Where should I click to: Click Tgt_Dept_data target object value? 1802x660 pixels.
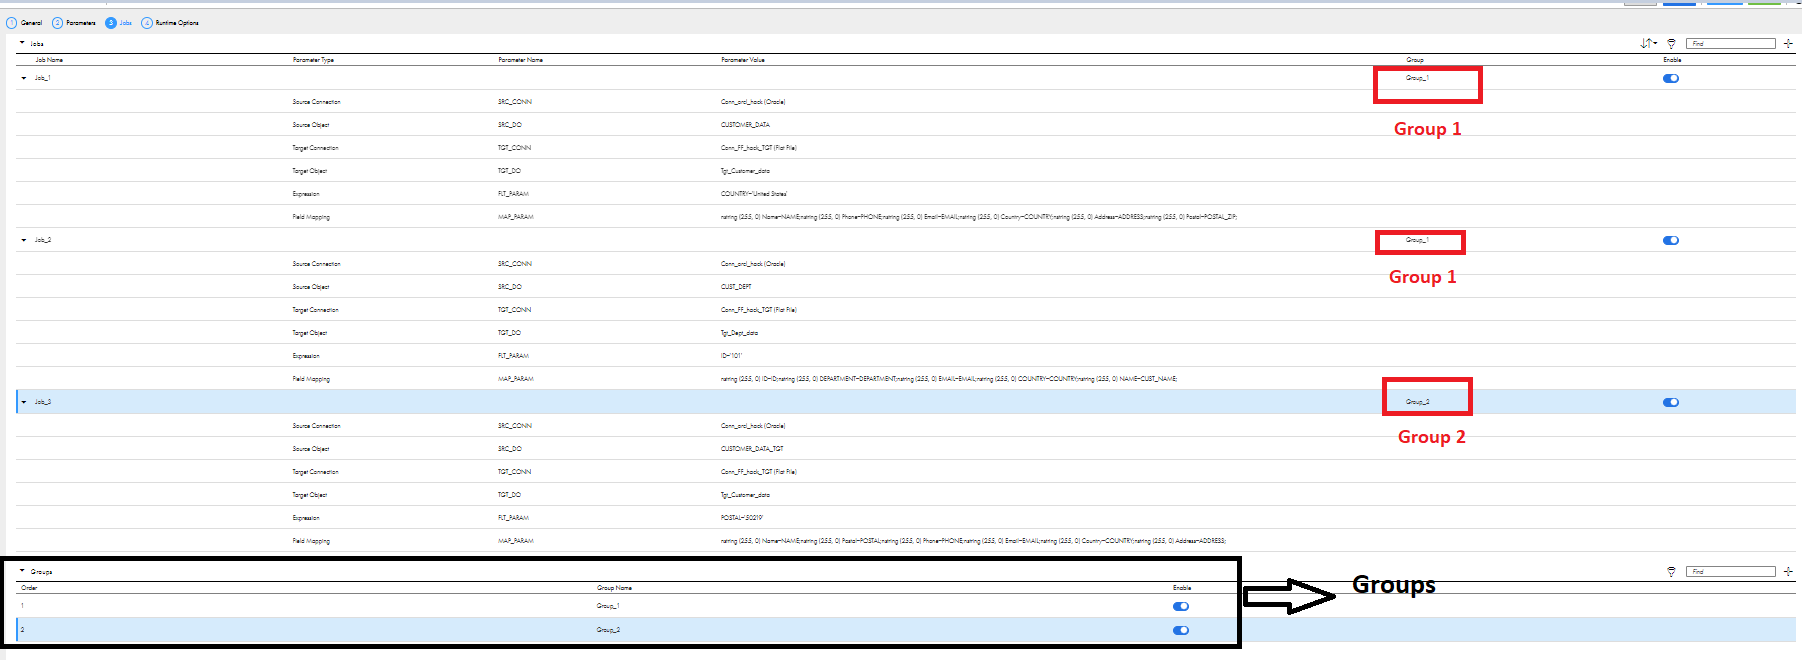pyautogui.click(x=739, y=333)
